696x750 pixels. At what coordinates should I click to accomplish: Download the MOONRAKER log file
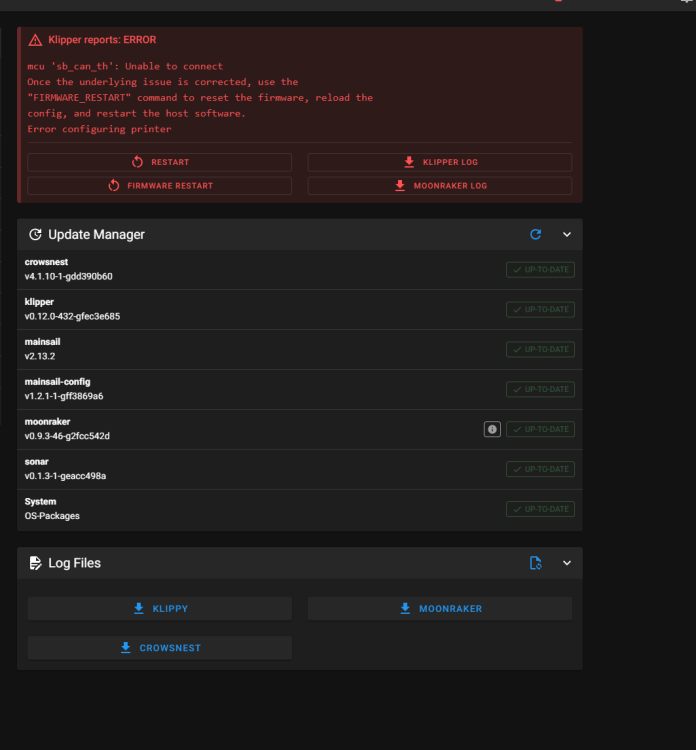(x=440, y=608)
